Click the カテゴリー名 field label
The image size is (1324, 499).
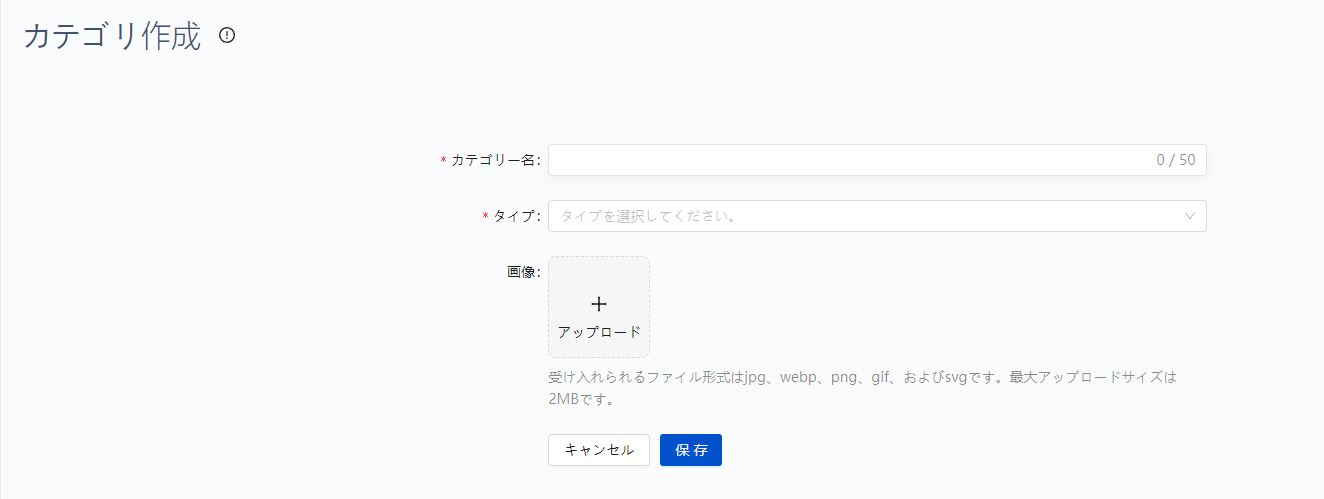click(x=495, y=160)
